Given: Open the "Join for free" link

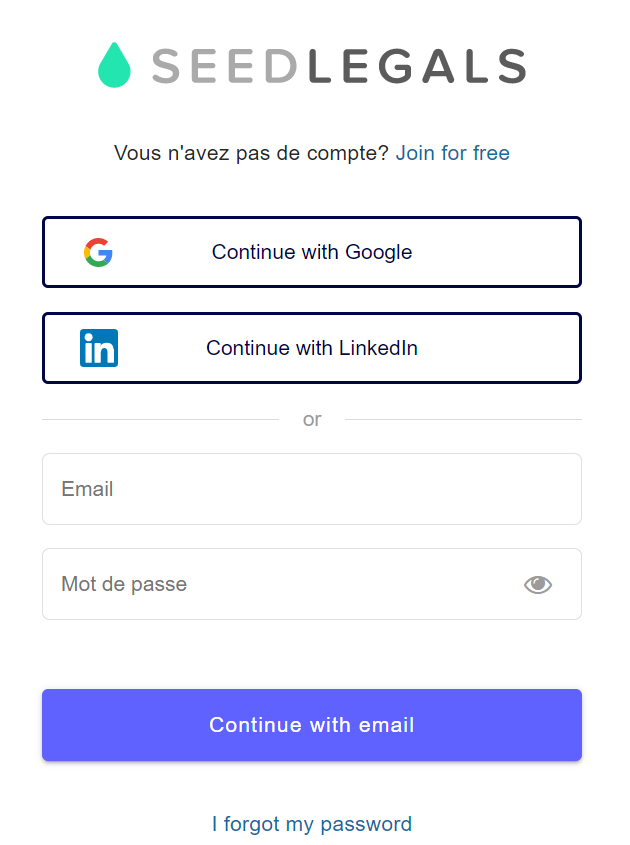Looking at the screenshot, I should tap(452, 153).
